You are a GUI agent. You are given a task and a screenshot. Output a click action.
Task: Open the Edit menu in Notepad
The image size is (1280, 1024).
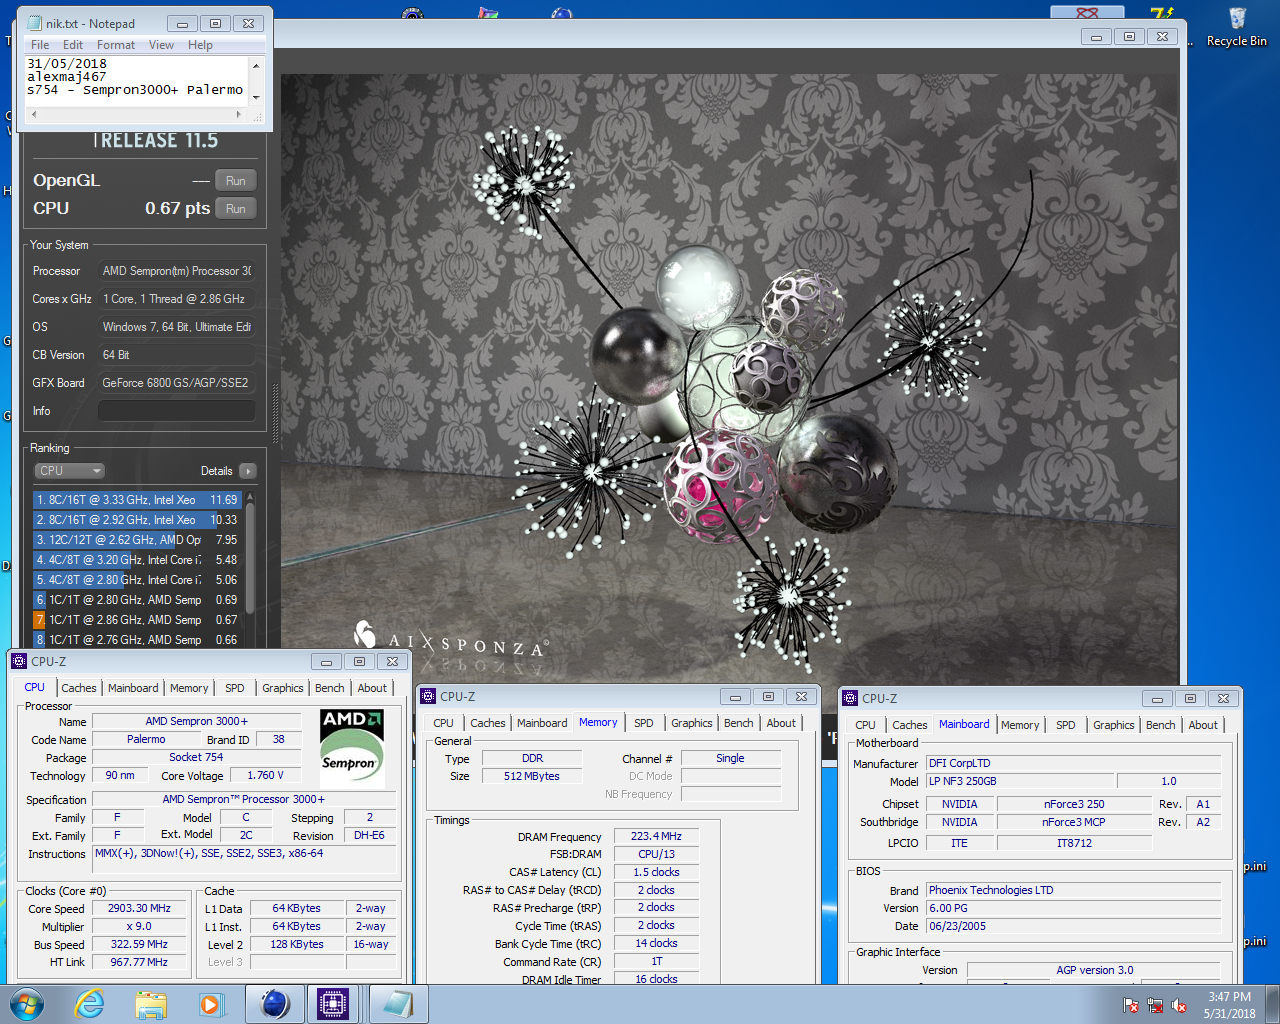pos(73,45)
